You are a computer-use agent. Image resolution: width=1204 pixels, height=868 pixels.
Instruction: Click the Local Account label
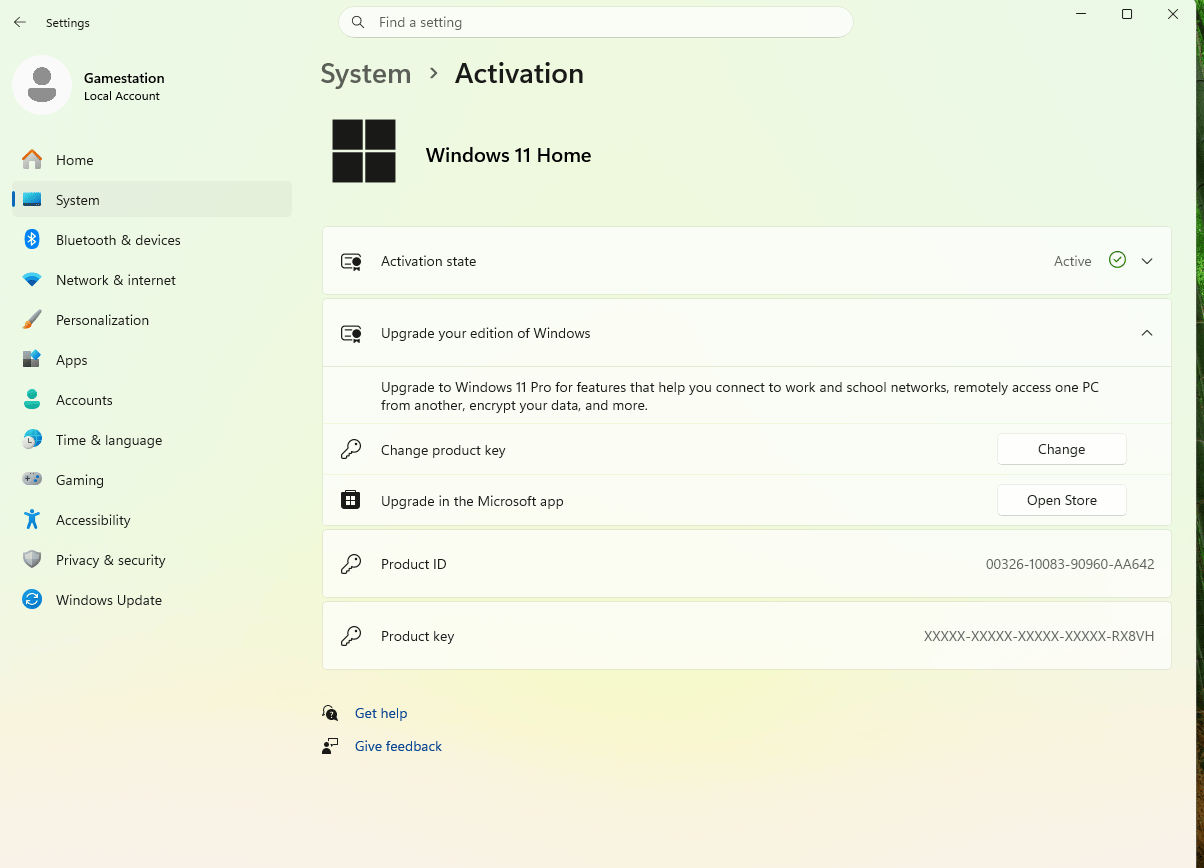click(122, 96)
